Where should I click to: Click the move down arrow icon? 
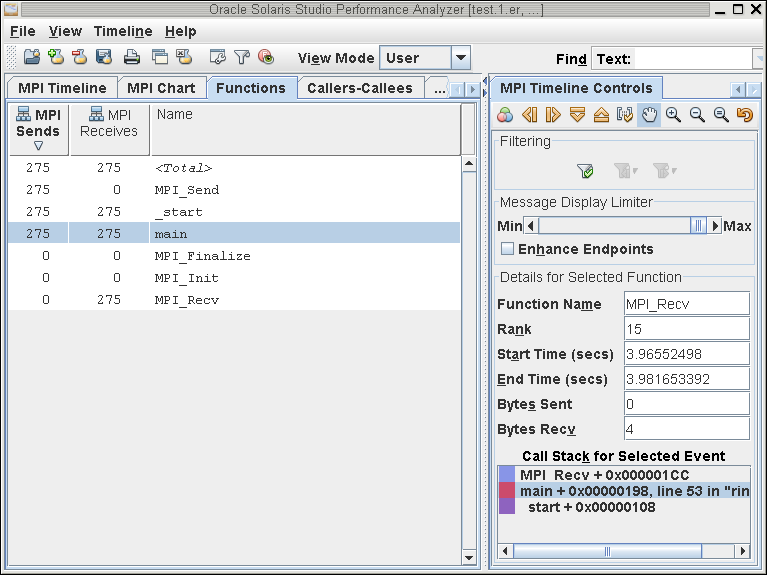pos(577,115)
